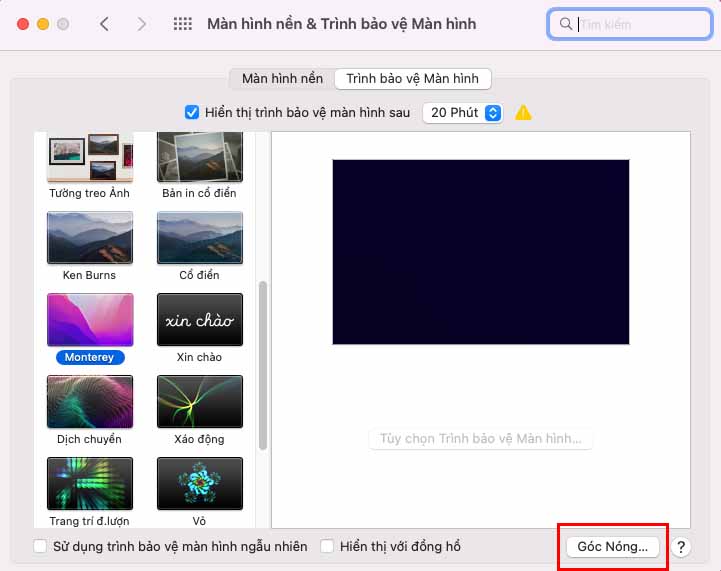
Task: Click the search magnifier icon
Action: [x=566, y=24]
